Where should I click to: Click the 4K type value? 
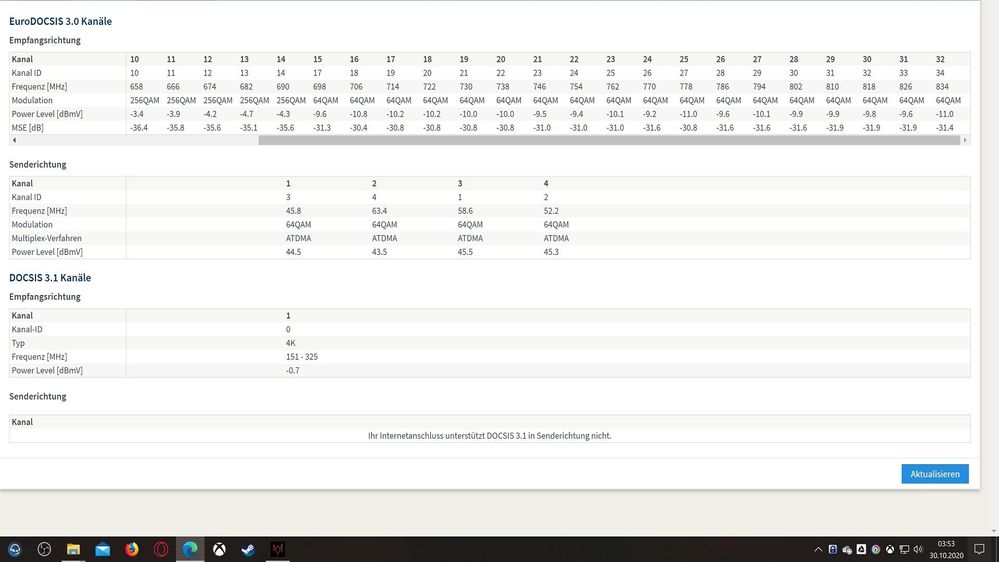tap(291, 343)
